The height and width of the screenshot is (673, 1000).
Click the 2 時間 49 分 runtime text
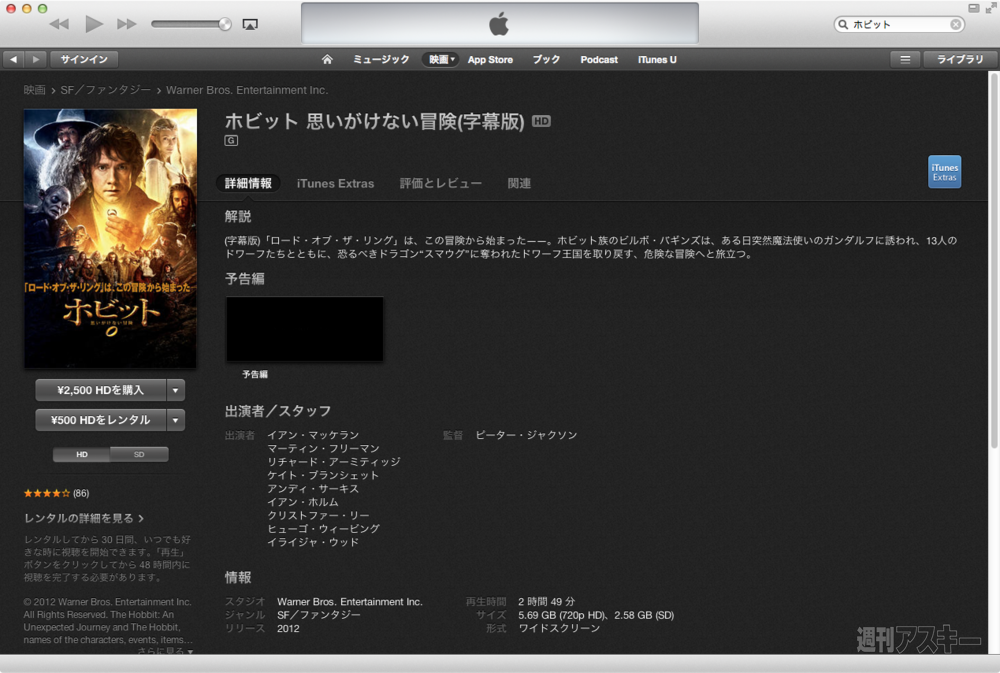547,602
